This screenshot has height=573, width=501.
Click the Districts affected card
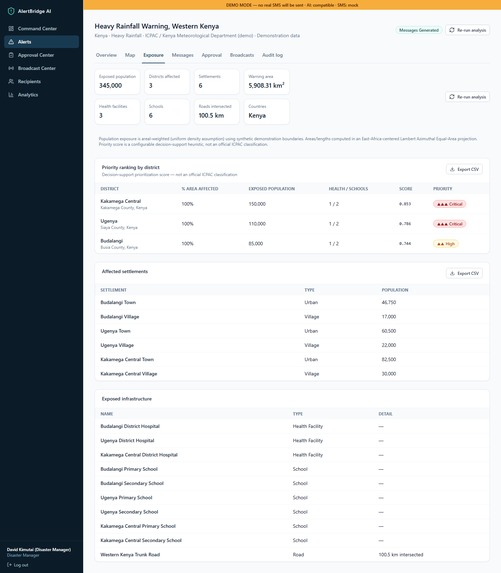click(x=167, y=82)
